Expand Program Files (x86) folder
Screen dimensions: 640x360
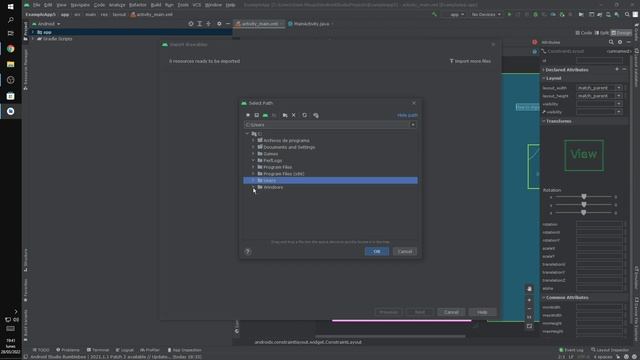253,174
